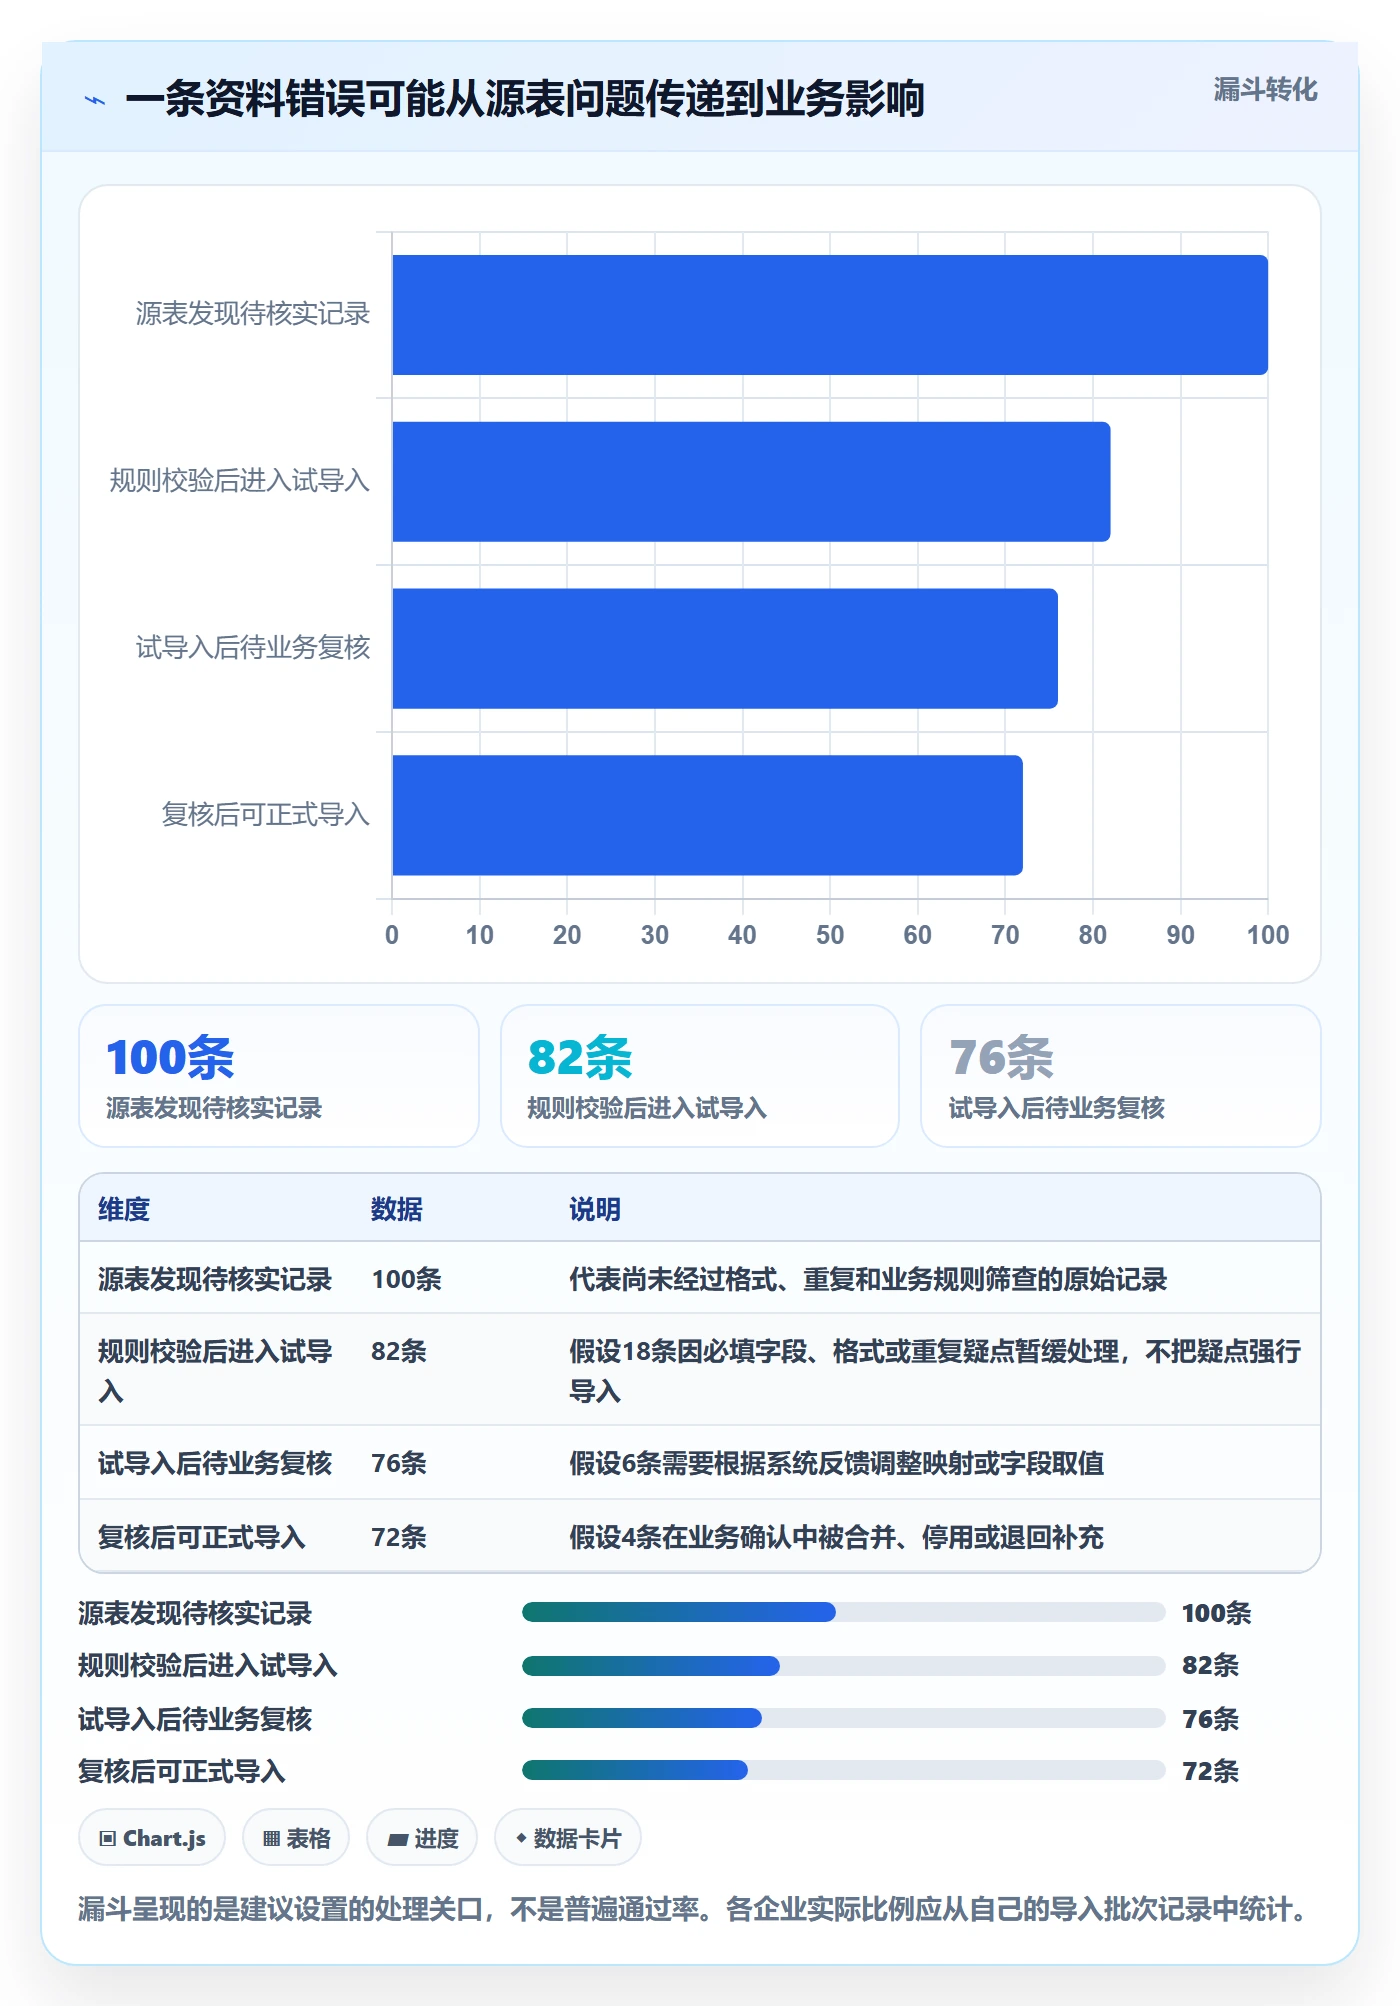The height and width of the screenshot is (2006, 1400).
Task: Click progress value 76条
Action: click(1211, 1719)
